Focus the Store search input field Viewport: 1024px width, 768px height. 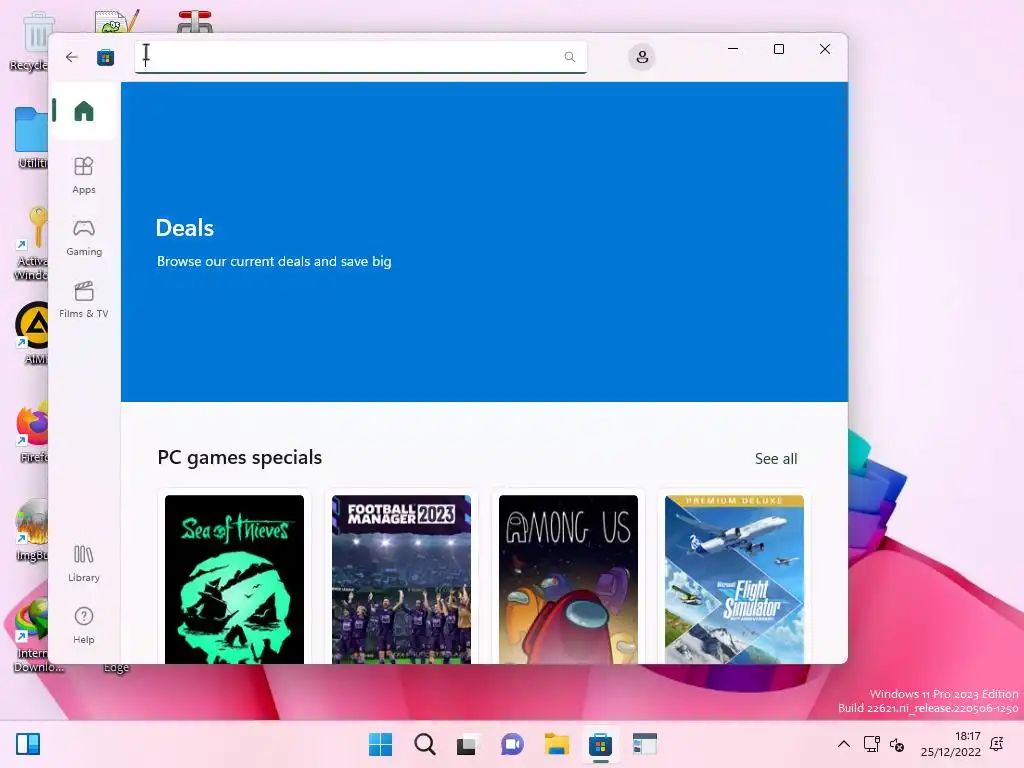click(x=360, y=57)
